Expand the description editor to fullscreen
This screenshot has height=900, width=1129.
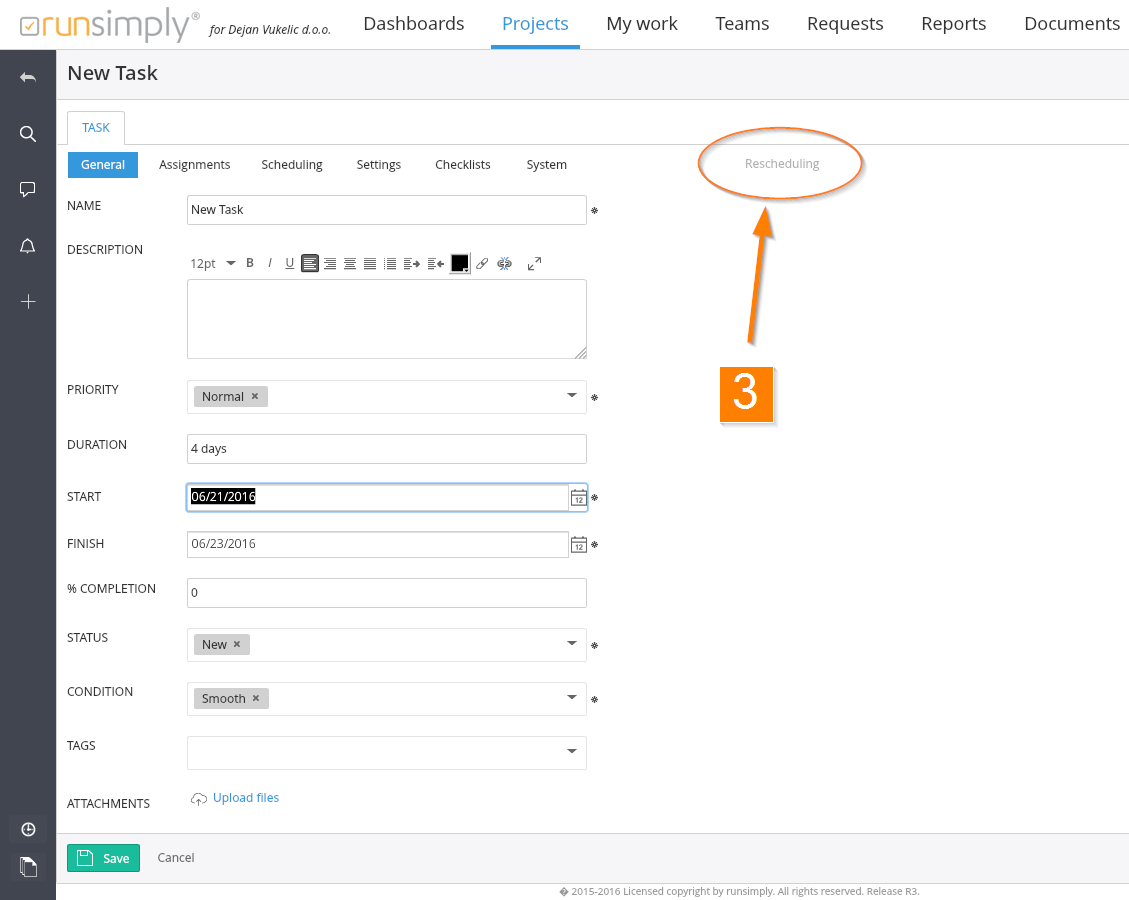click(x=534, y=264)
